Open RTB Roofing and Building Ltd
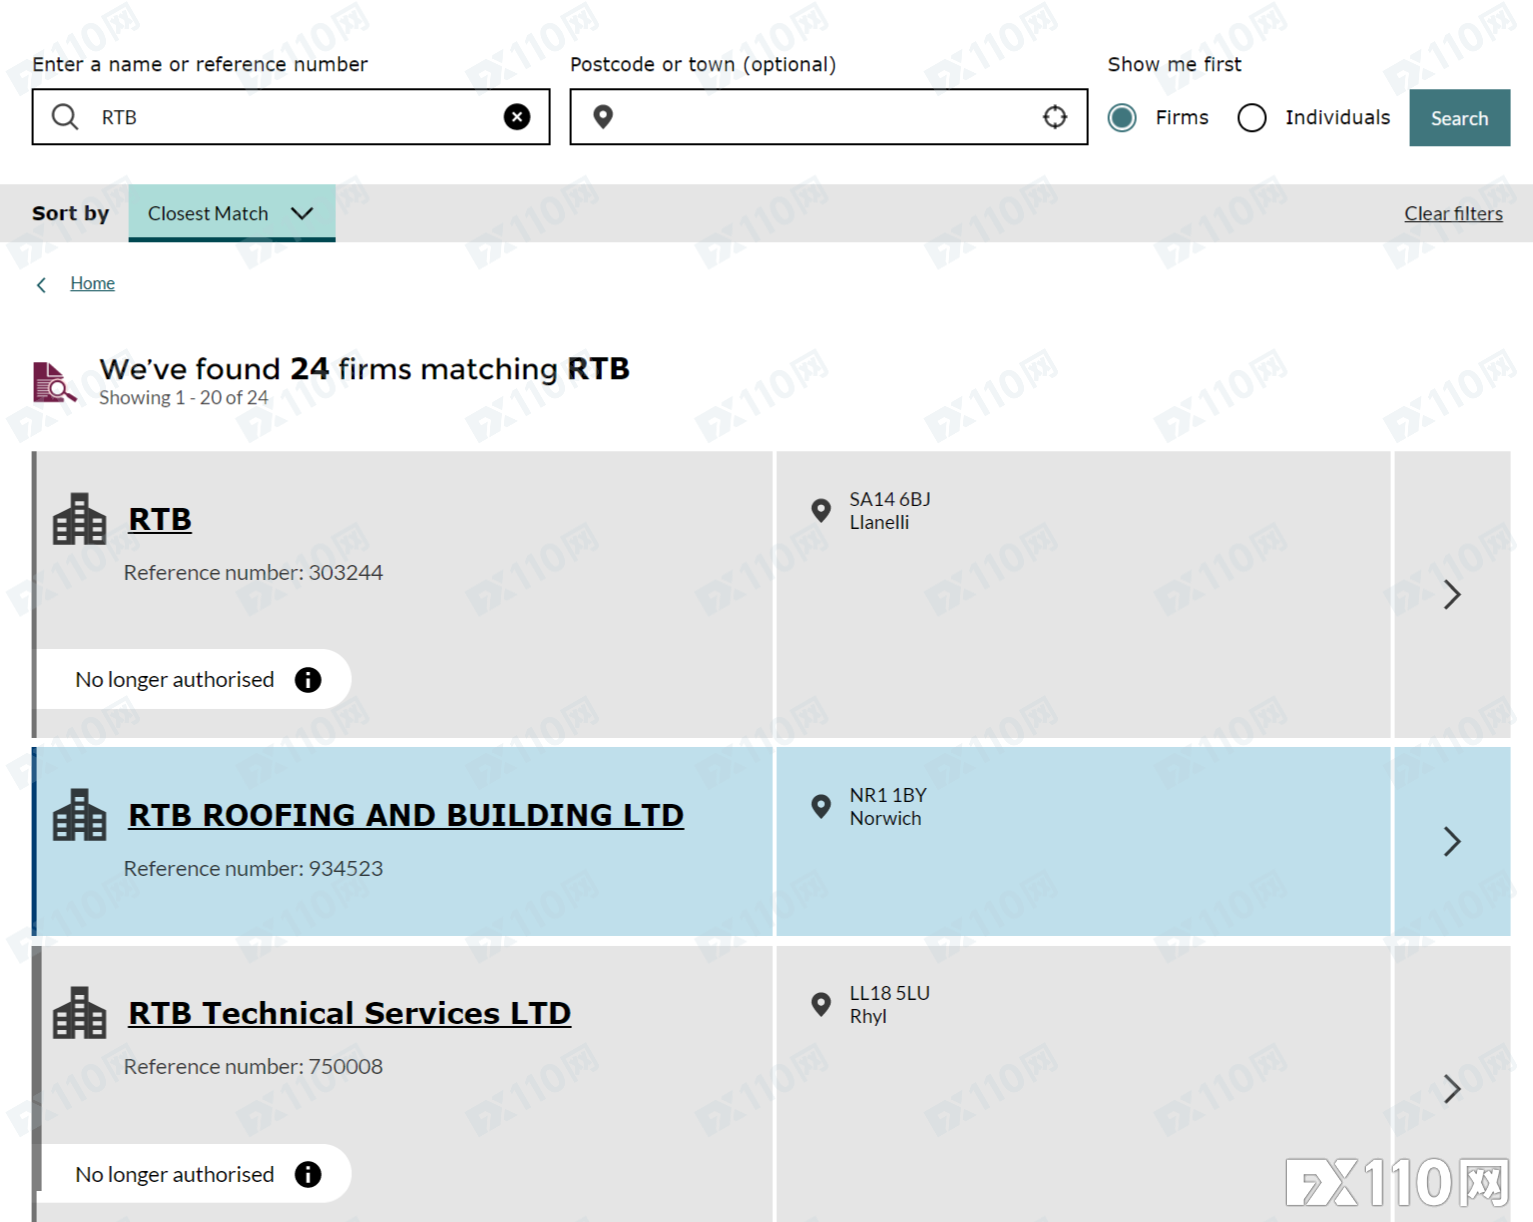 [x=406, y=815]
